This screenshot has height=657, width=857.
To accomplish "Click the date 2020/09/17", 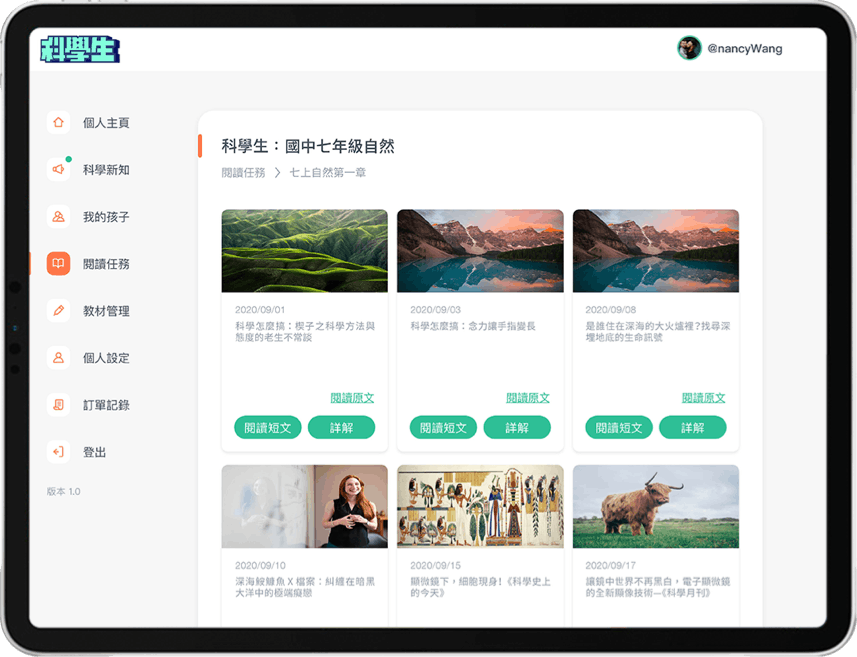I will [611, 565].
